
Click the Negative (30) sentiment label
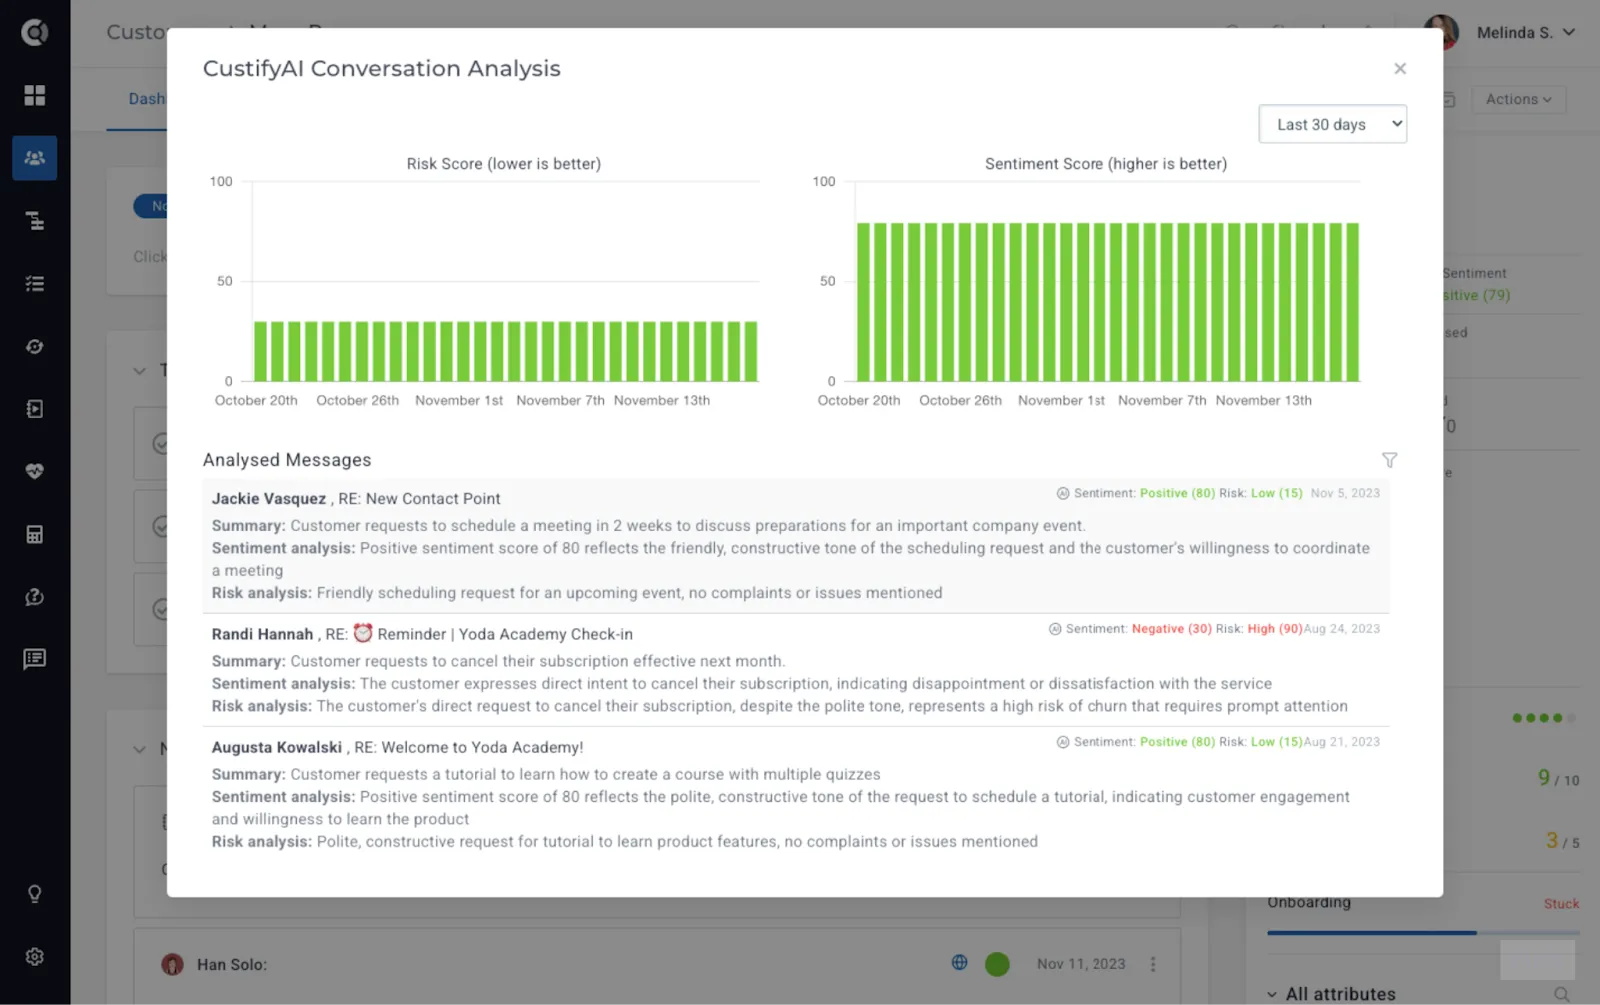(x=1171, y=629)
